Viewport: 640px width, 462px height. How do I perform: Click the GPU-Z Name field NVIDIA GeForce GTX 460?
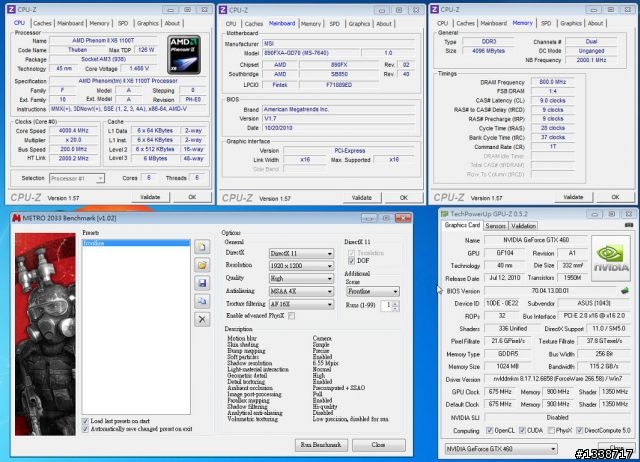(x=536, y=240)
